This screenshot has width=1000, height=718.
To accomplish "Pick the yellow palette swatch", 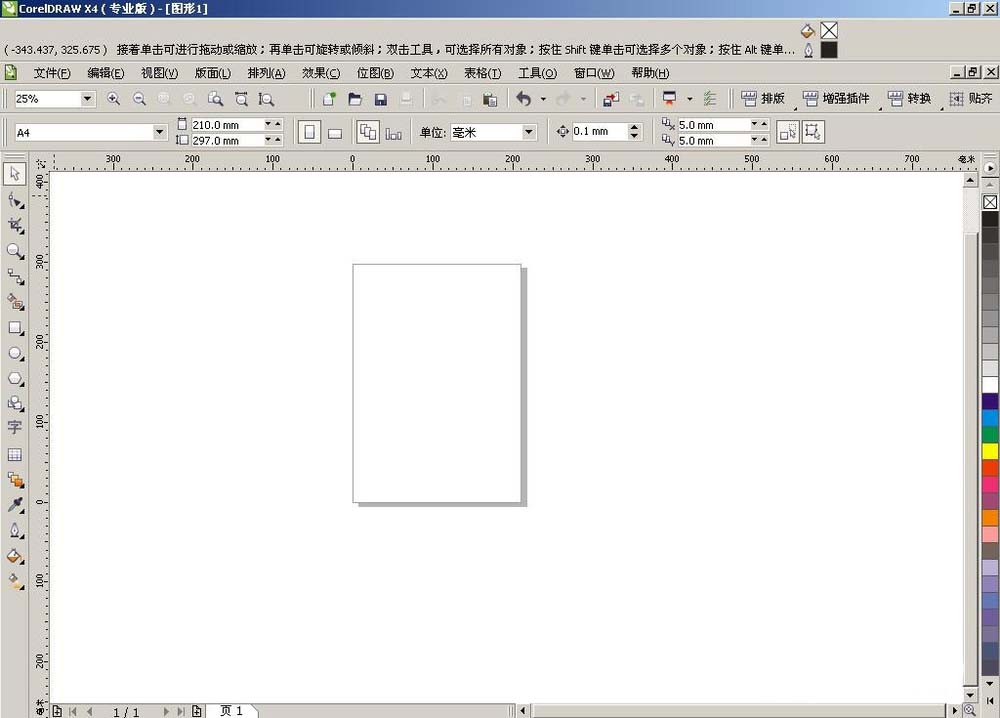I will point(990,451).
